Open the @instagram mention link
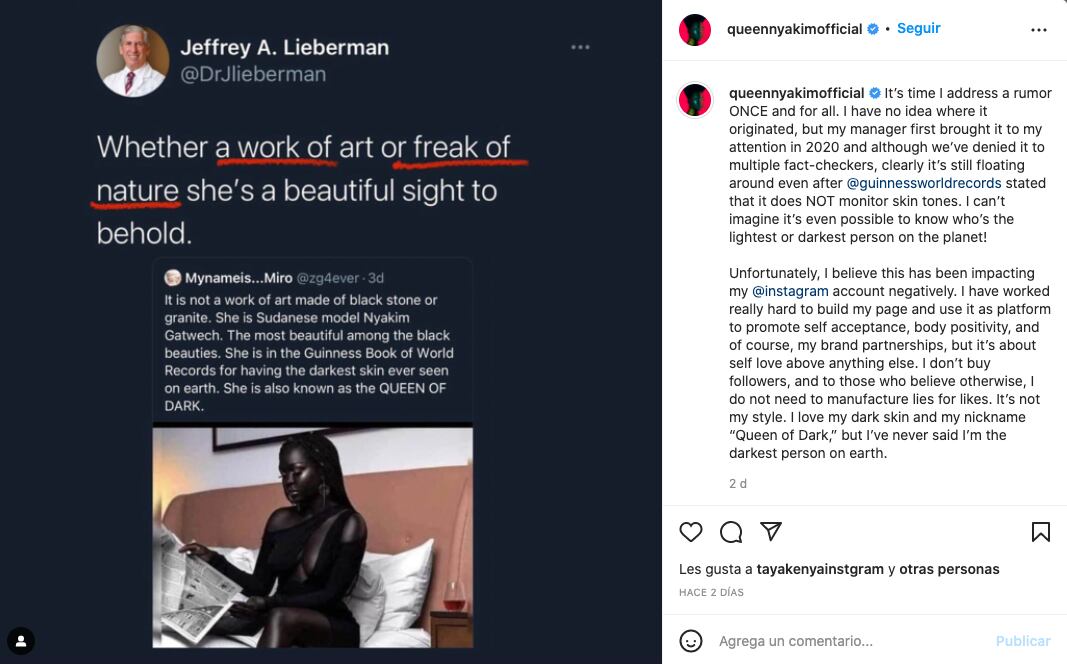 click(x=790, y=291)
